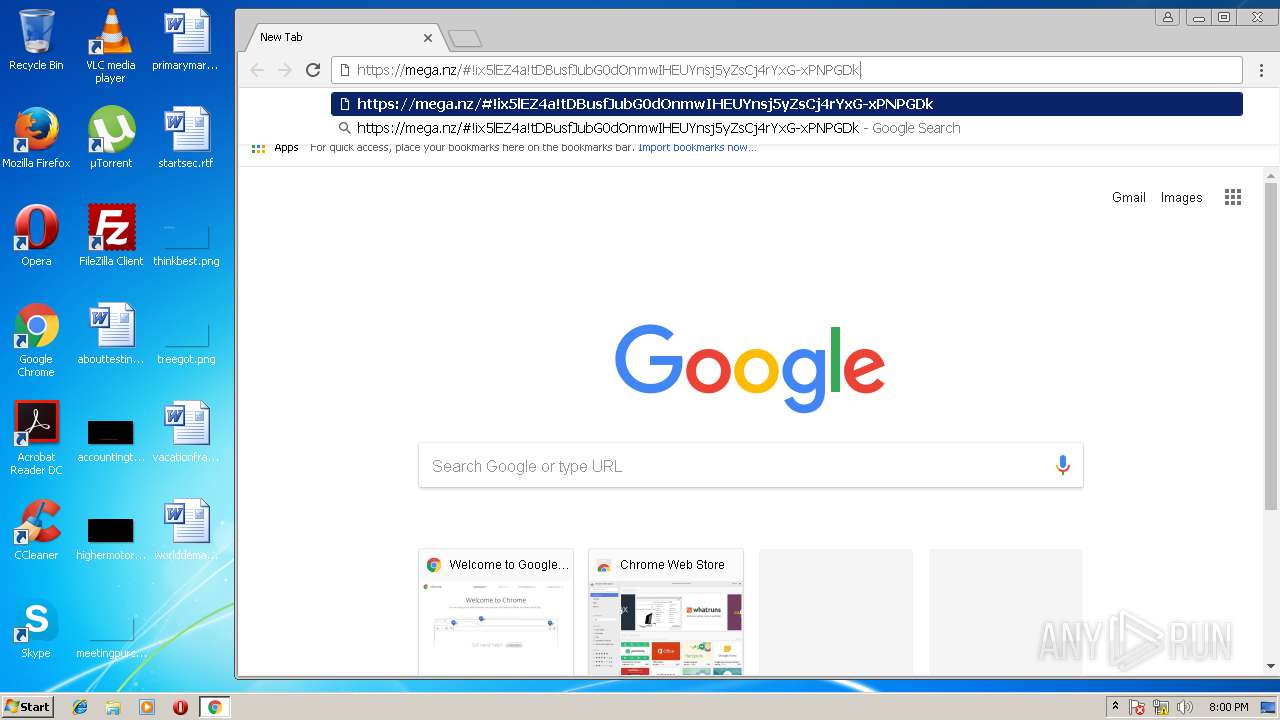
Task: Open the Welcome to Google Chrome thumbnail
Action: tap(496, 612)
